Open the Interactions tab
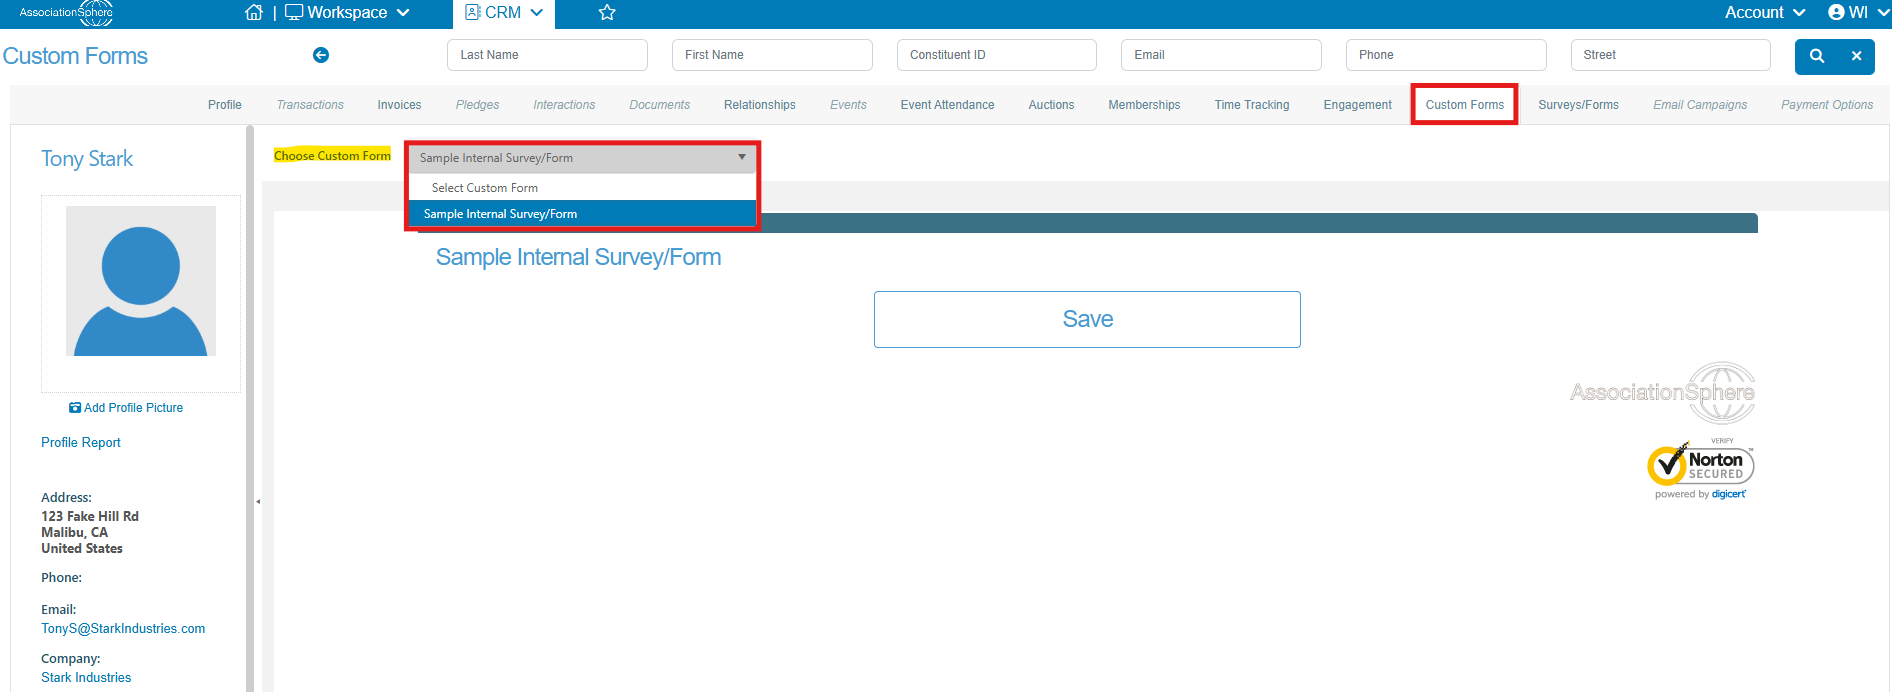1892x692 pixels. coord(564,105)
